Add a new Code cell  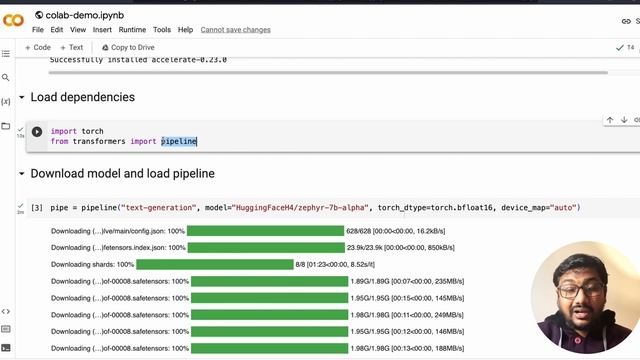tap(38, 47)
